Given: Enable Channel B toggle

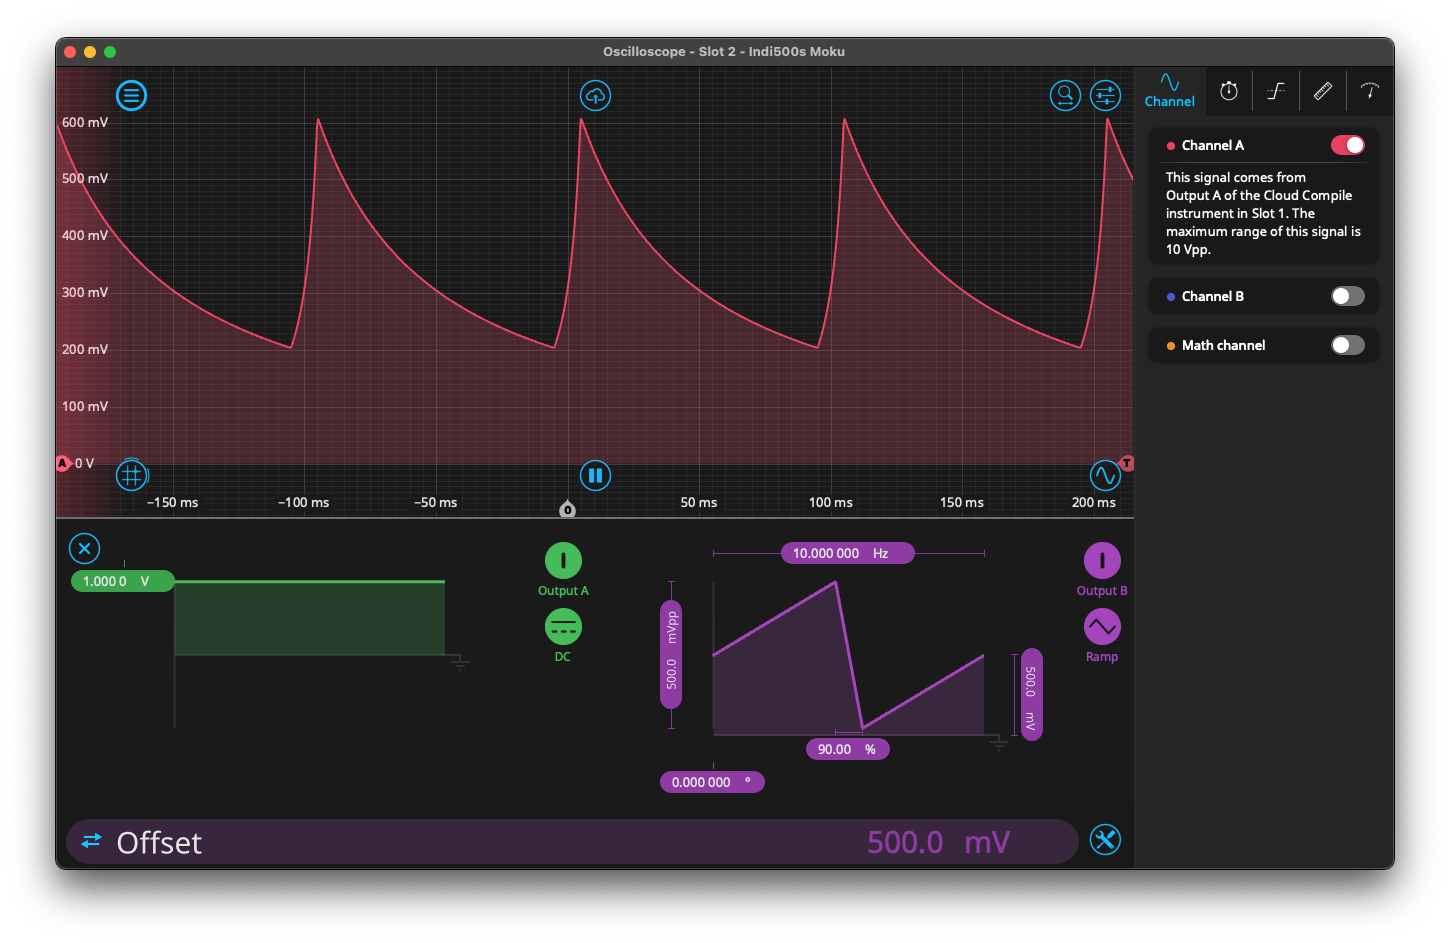Looking at the screenshot, I should tap(1347, 296).
